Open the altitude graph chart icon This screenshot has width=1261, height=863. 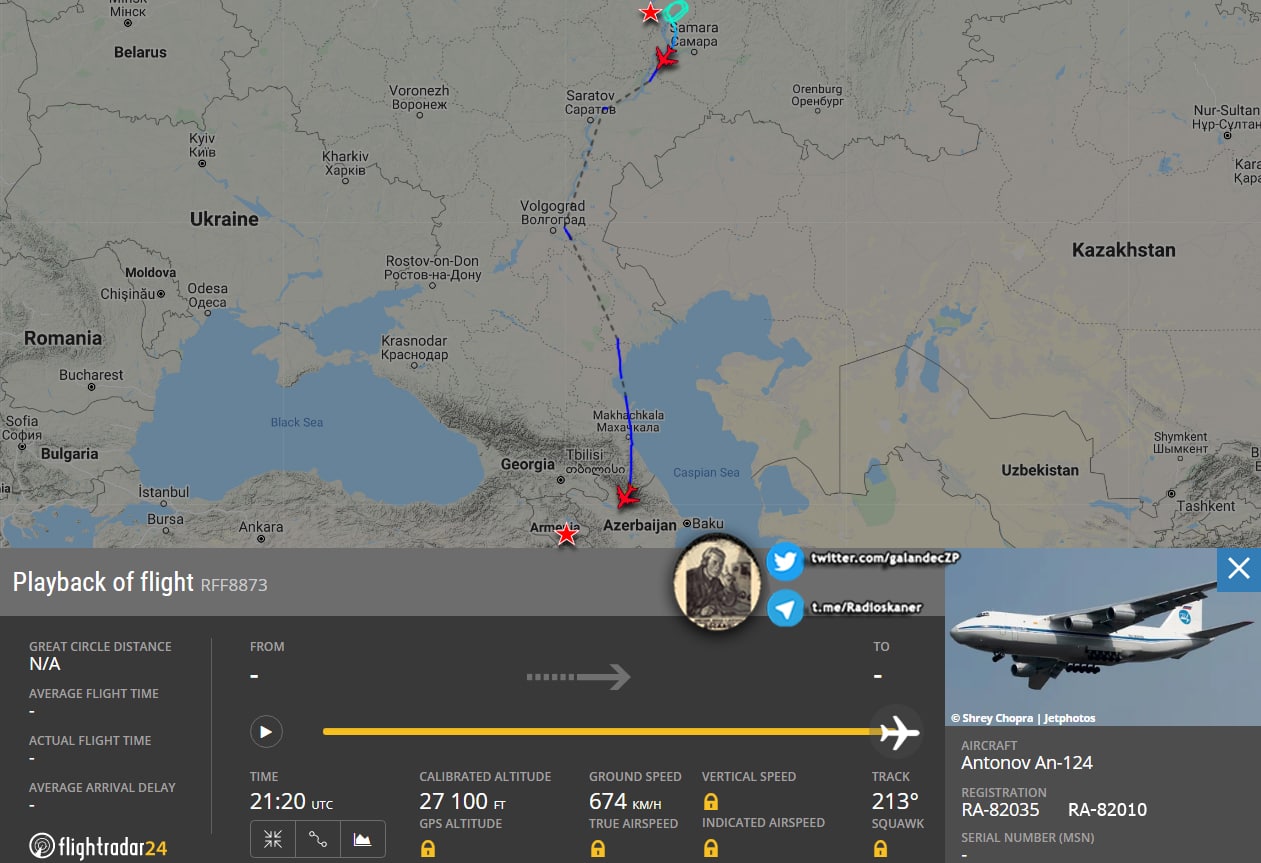[x=363, y=840]
